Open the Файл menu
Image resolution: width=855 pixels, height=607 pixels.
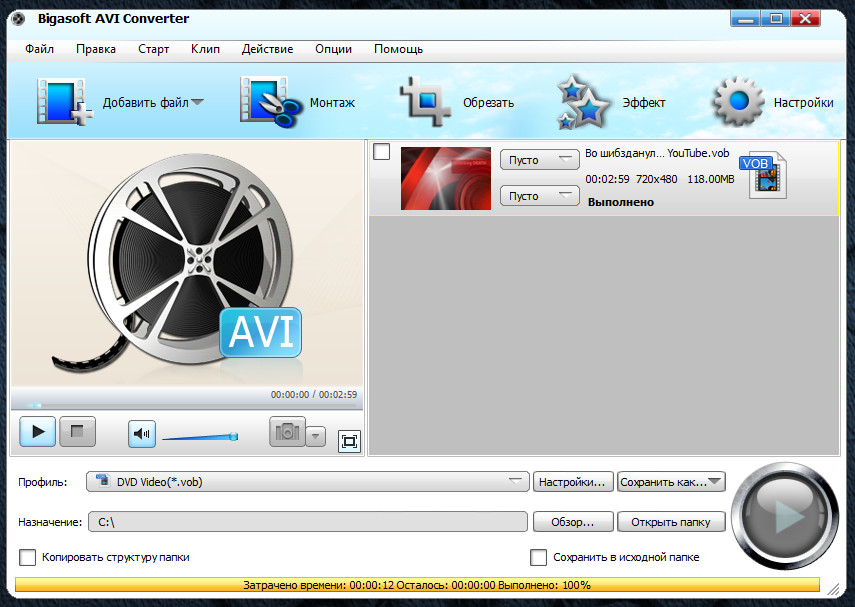tap(39, 49)
